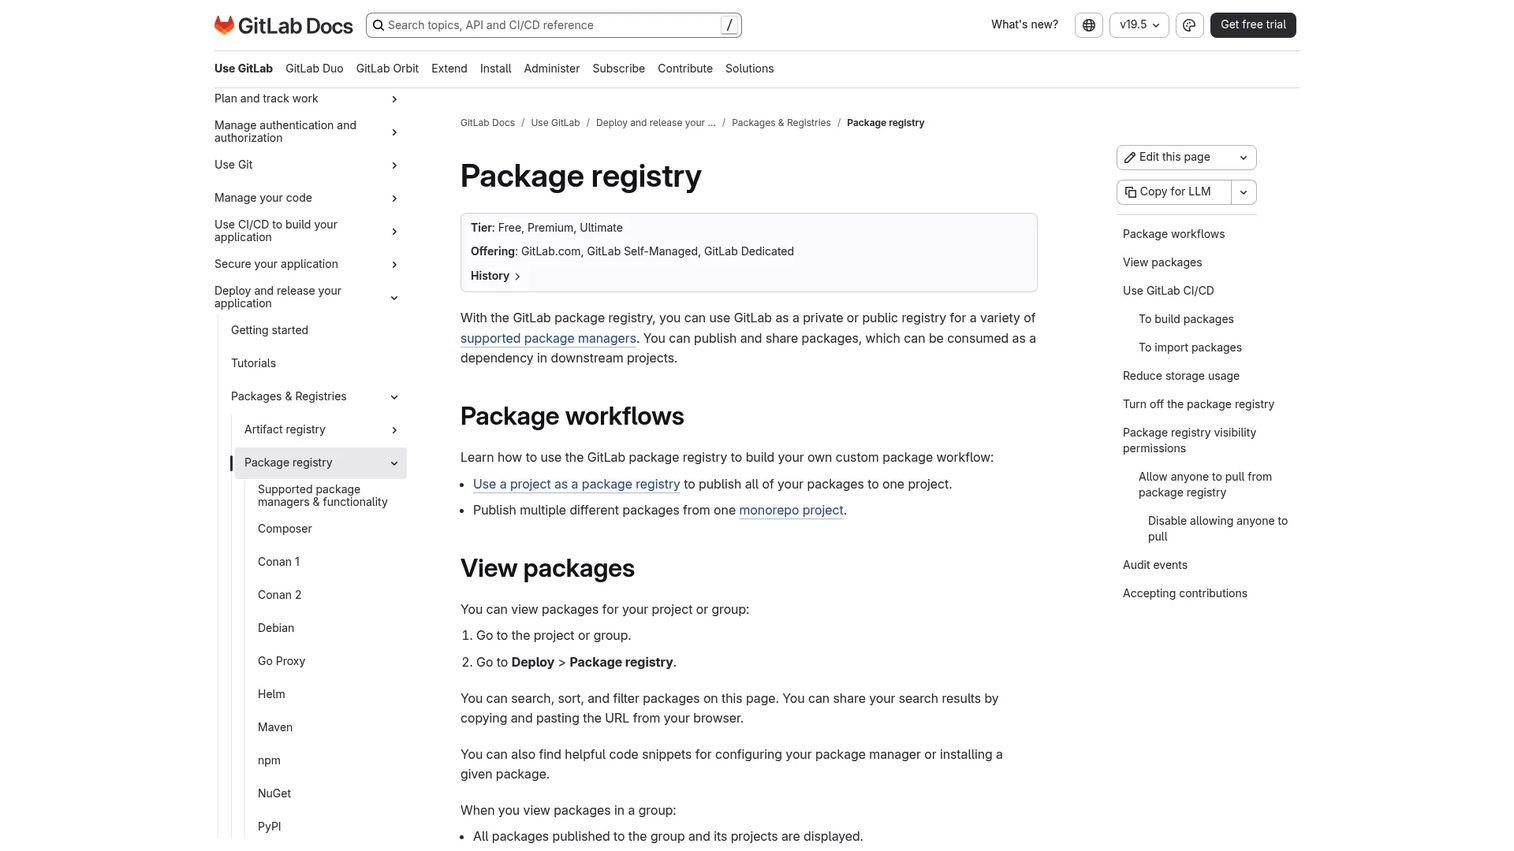This screenshot has width=1514, height=851.
Task: Click the Copy for LLM button
Action: pos(1174,192)
